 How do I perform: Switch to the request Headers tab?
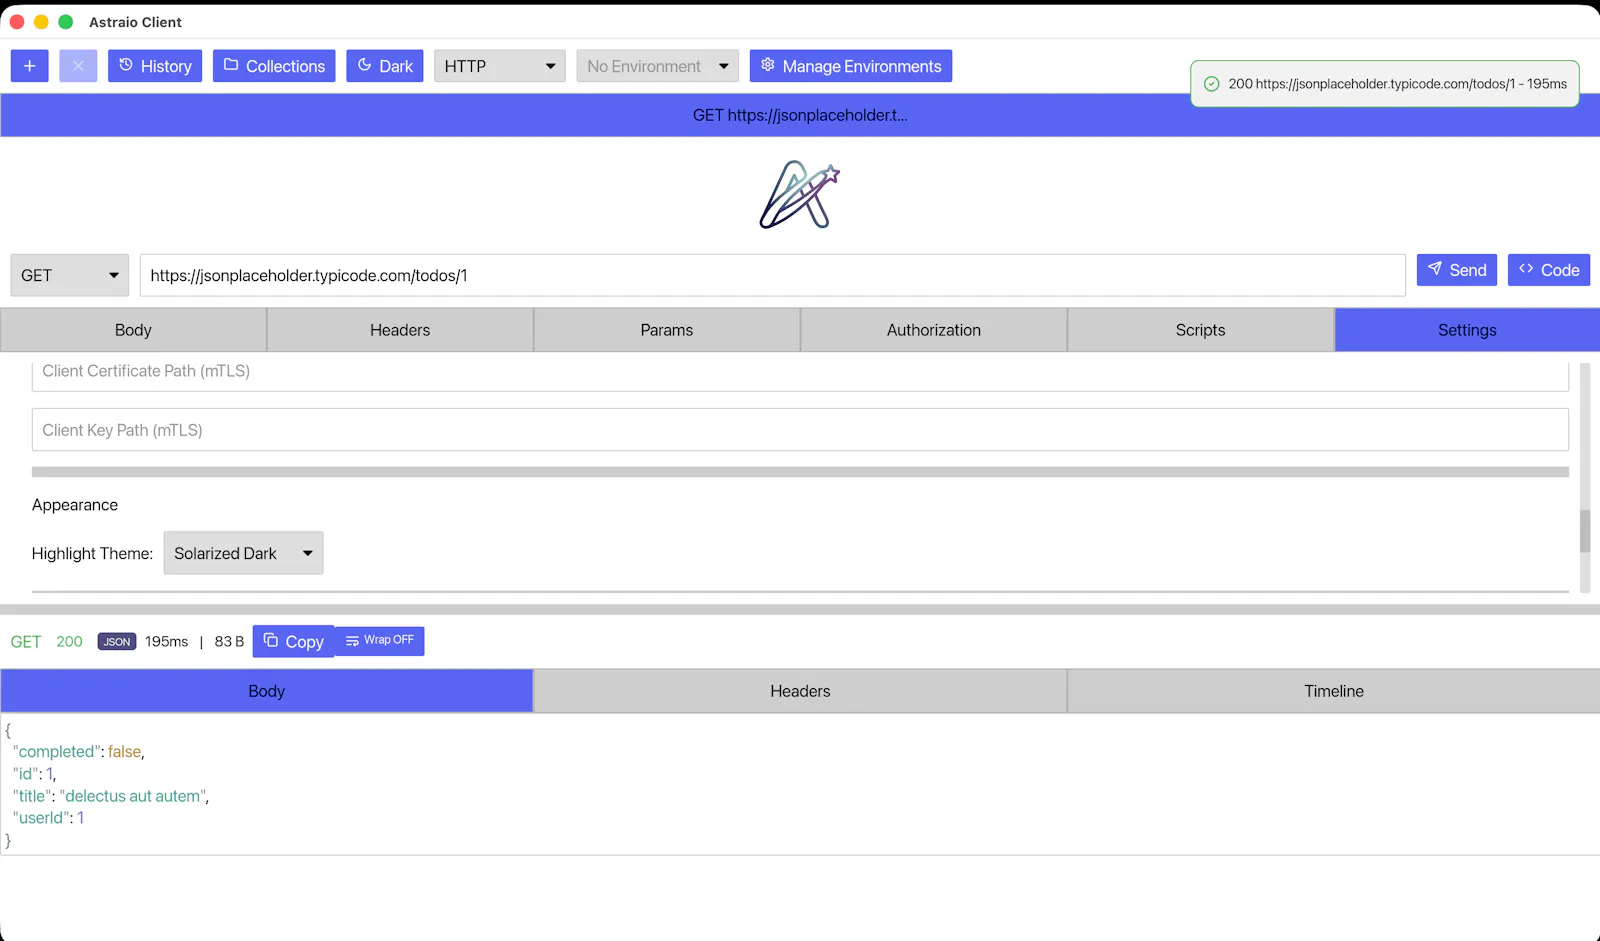[400, 330]
